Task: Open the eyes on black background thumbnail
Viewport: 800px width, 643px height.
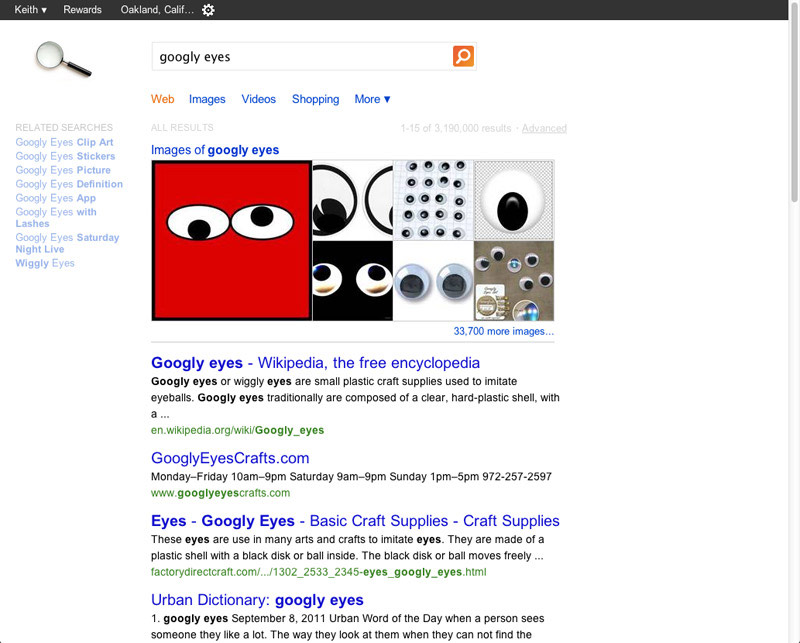Action: 353,281
